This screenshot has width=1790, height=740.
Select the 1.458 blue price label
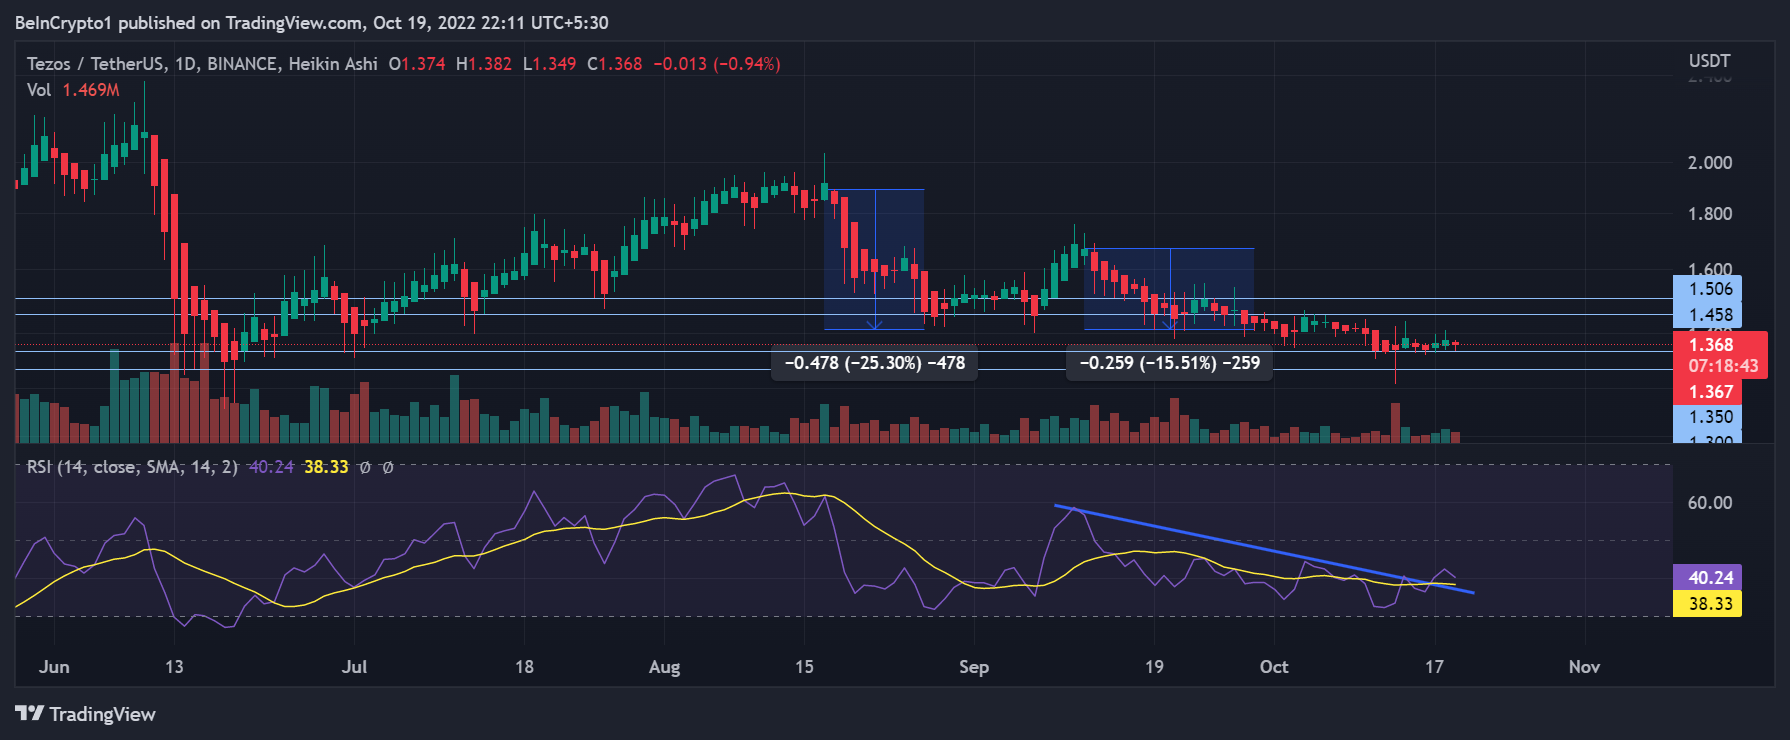click(1708, 315)
